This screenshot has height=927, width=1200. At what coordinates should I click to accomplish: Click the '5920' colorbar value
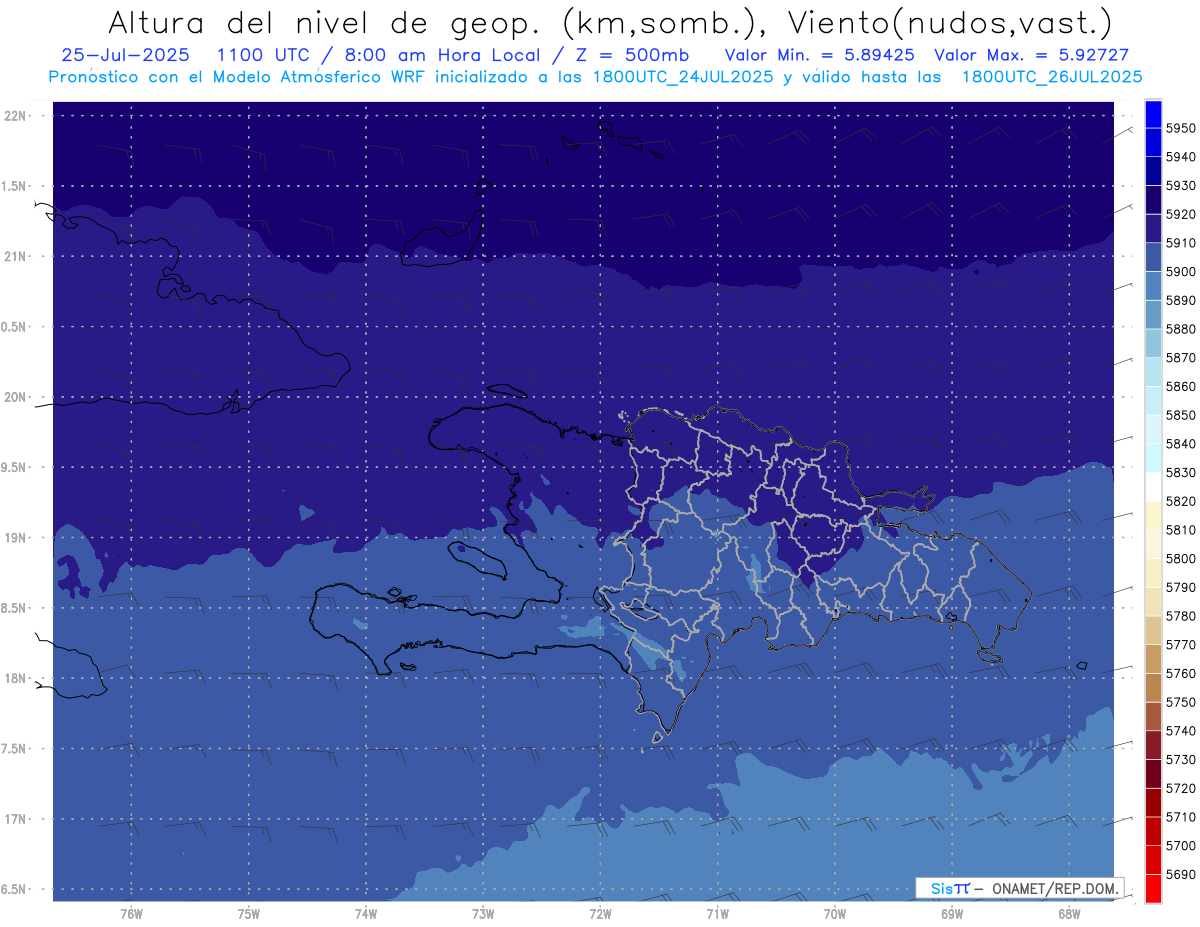pyautogui.click(x=1181, y=214)
